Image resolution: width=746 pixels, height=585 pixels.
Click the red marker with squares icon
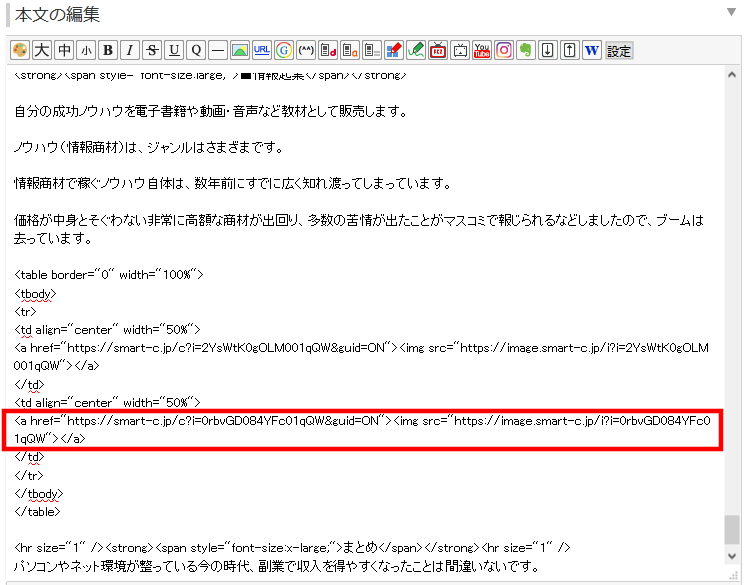pos(394,50)
